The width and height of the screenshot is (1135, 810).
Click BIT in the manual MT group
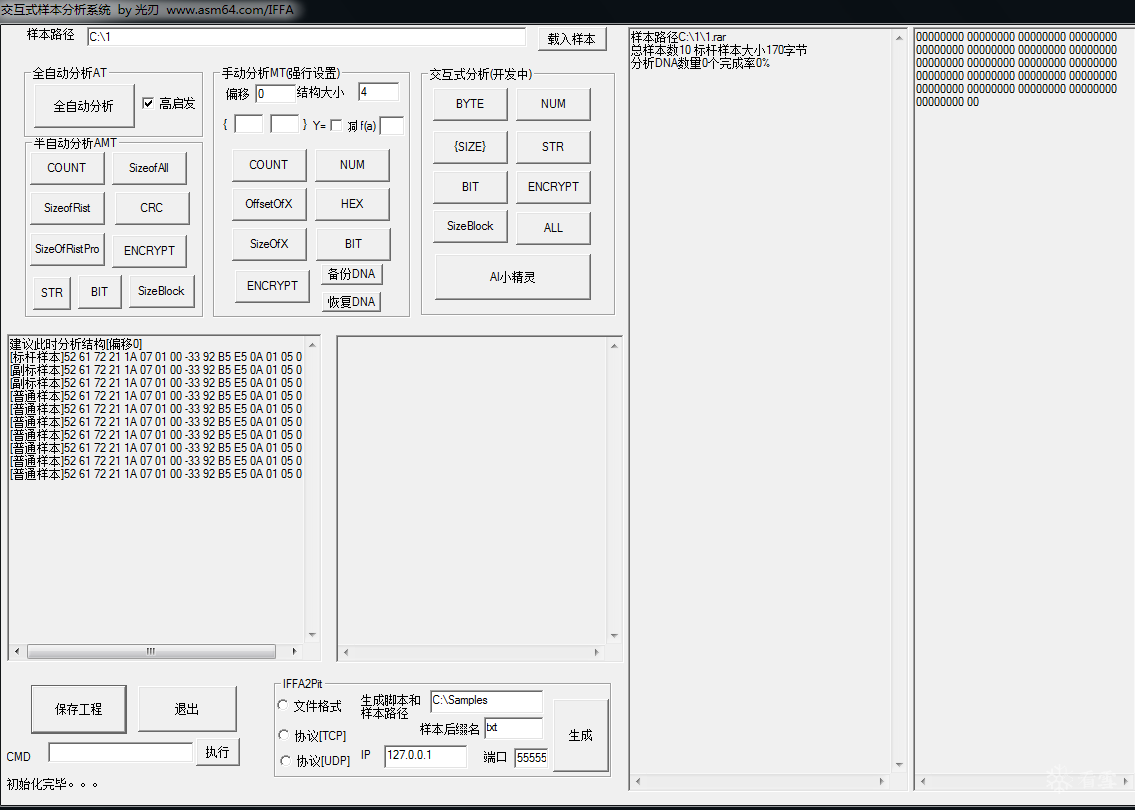coord(353,244)
